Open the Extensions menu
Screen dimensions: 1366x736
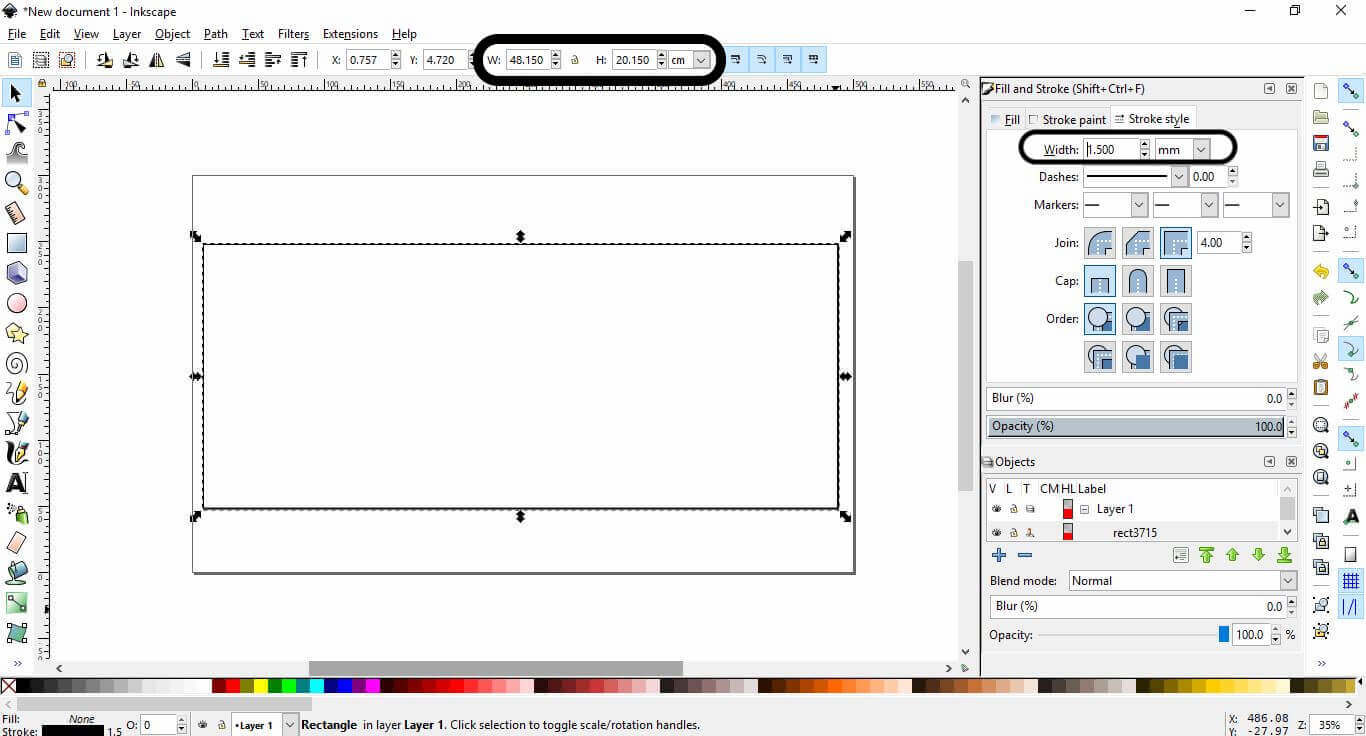[350, 34]
